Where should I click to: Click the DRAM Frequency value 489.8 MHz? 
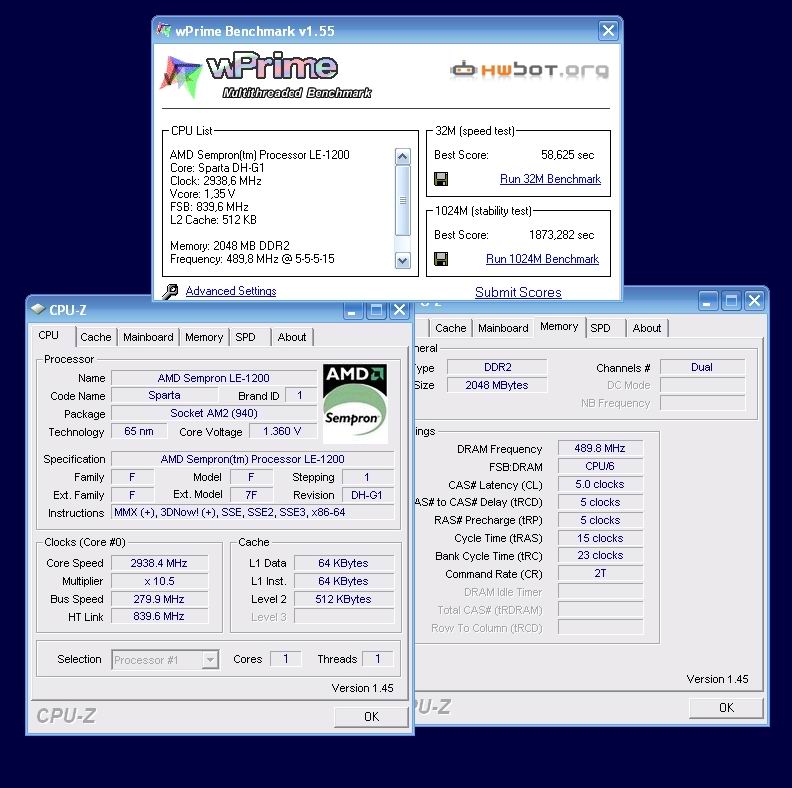[x=600, y=448]
